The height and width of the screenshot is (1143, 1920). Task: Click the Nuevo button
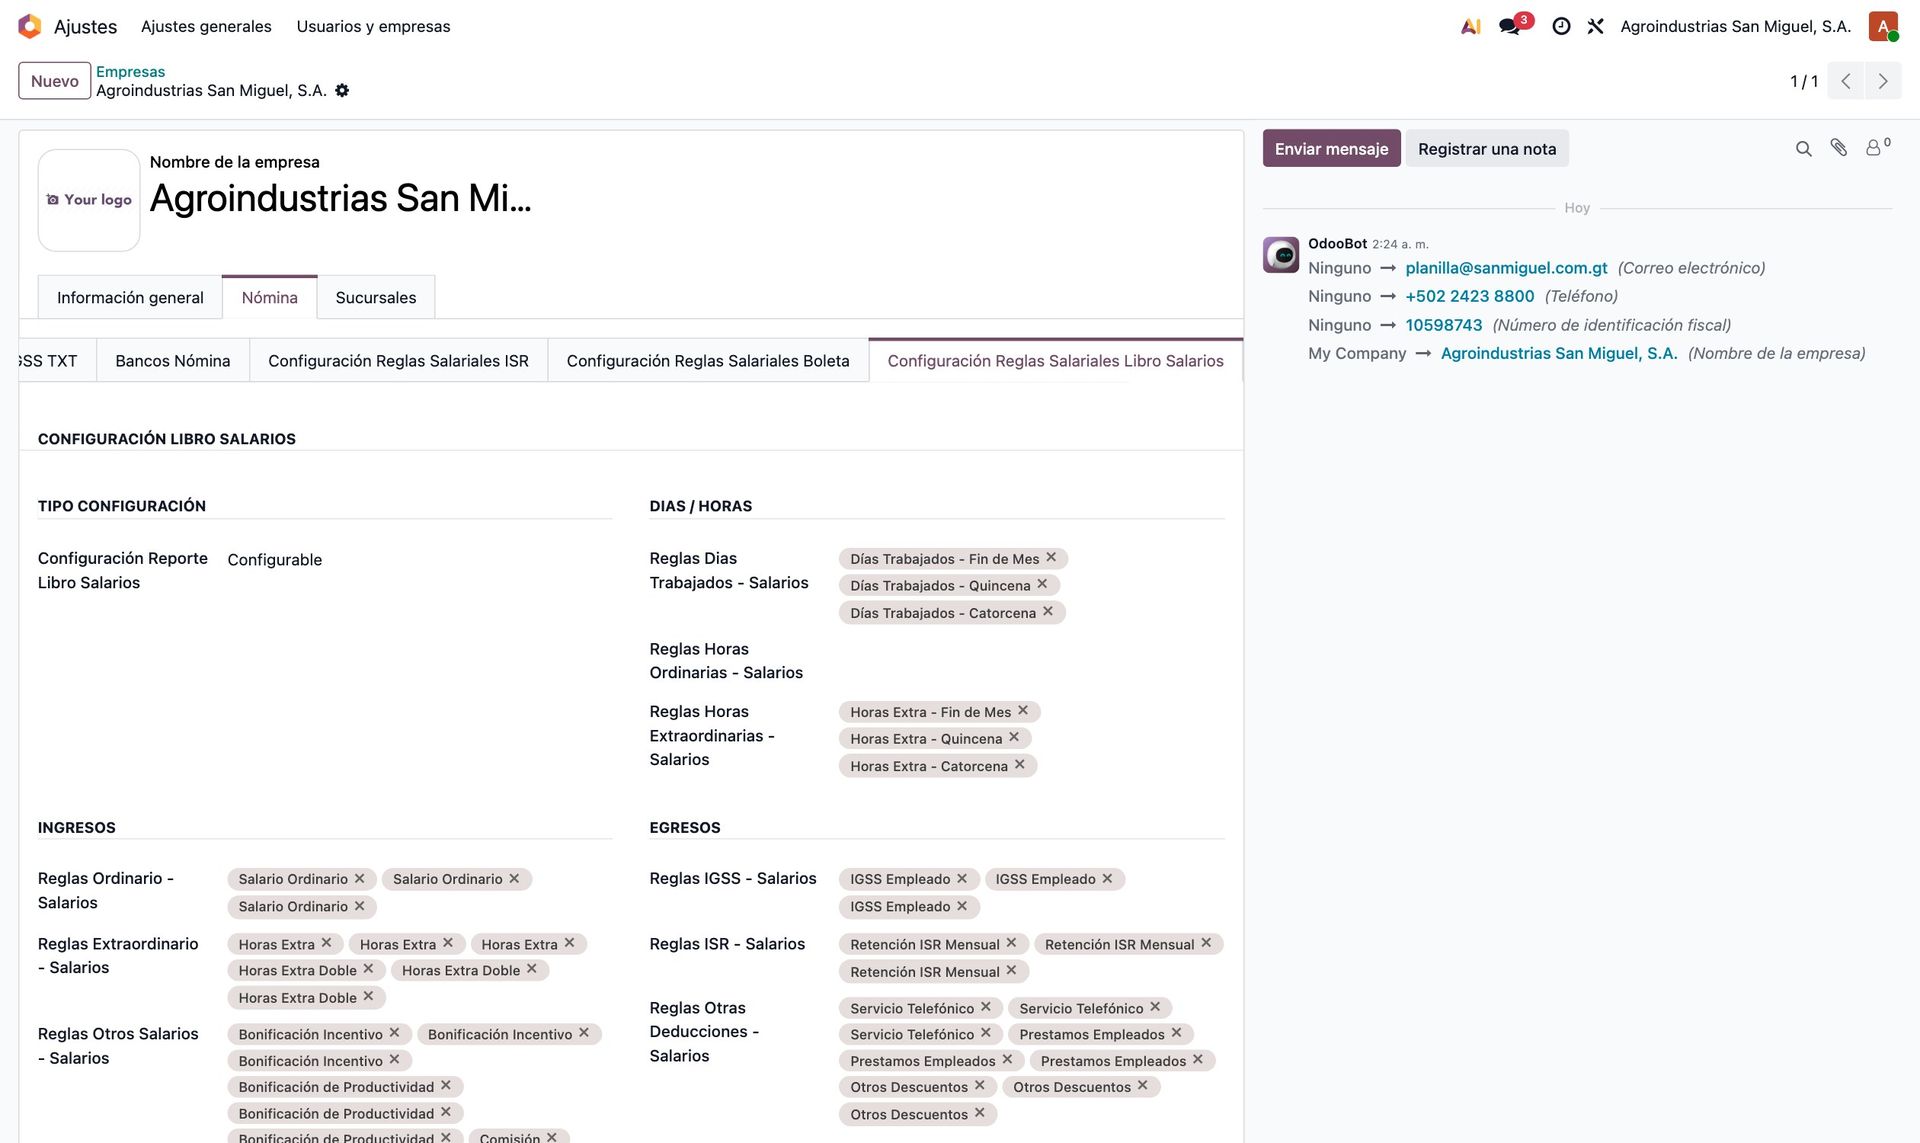pyautogui.click(x=55, y=81)
